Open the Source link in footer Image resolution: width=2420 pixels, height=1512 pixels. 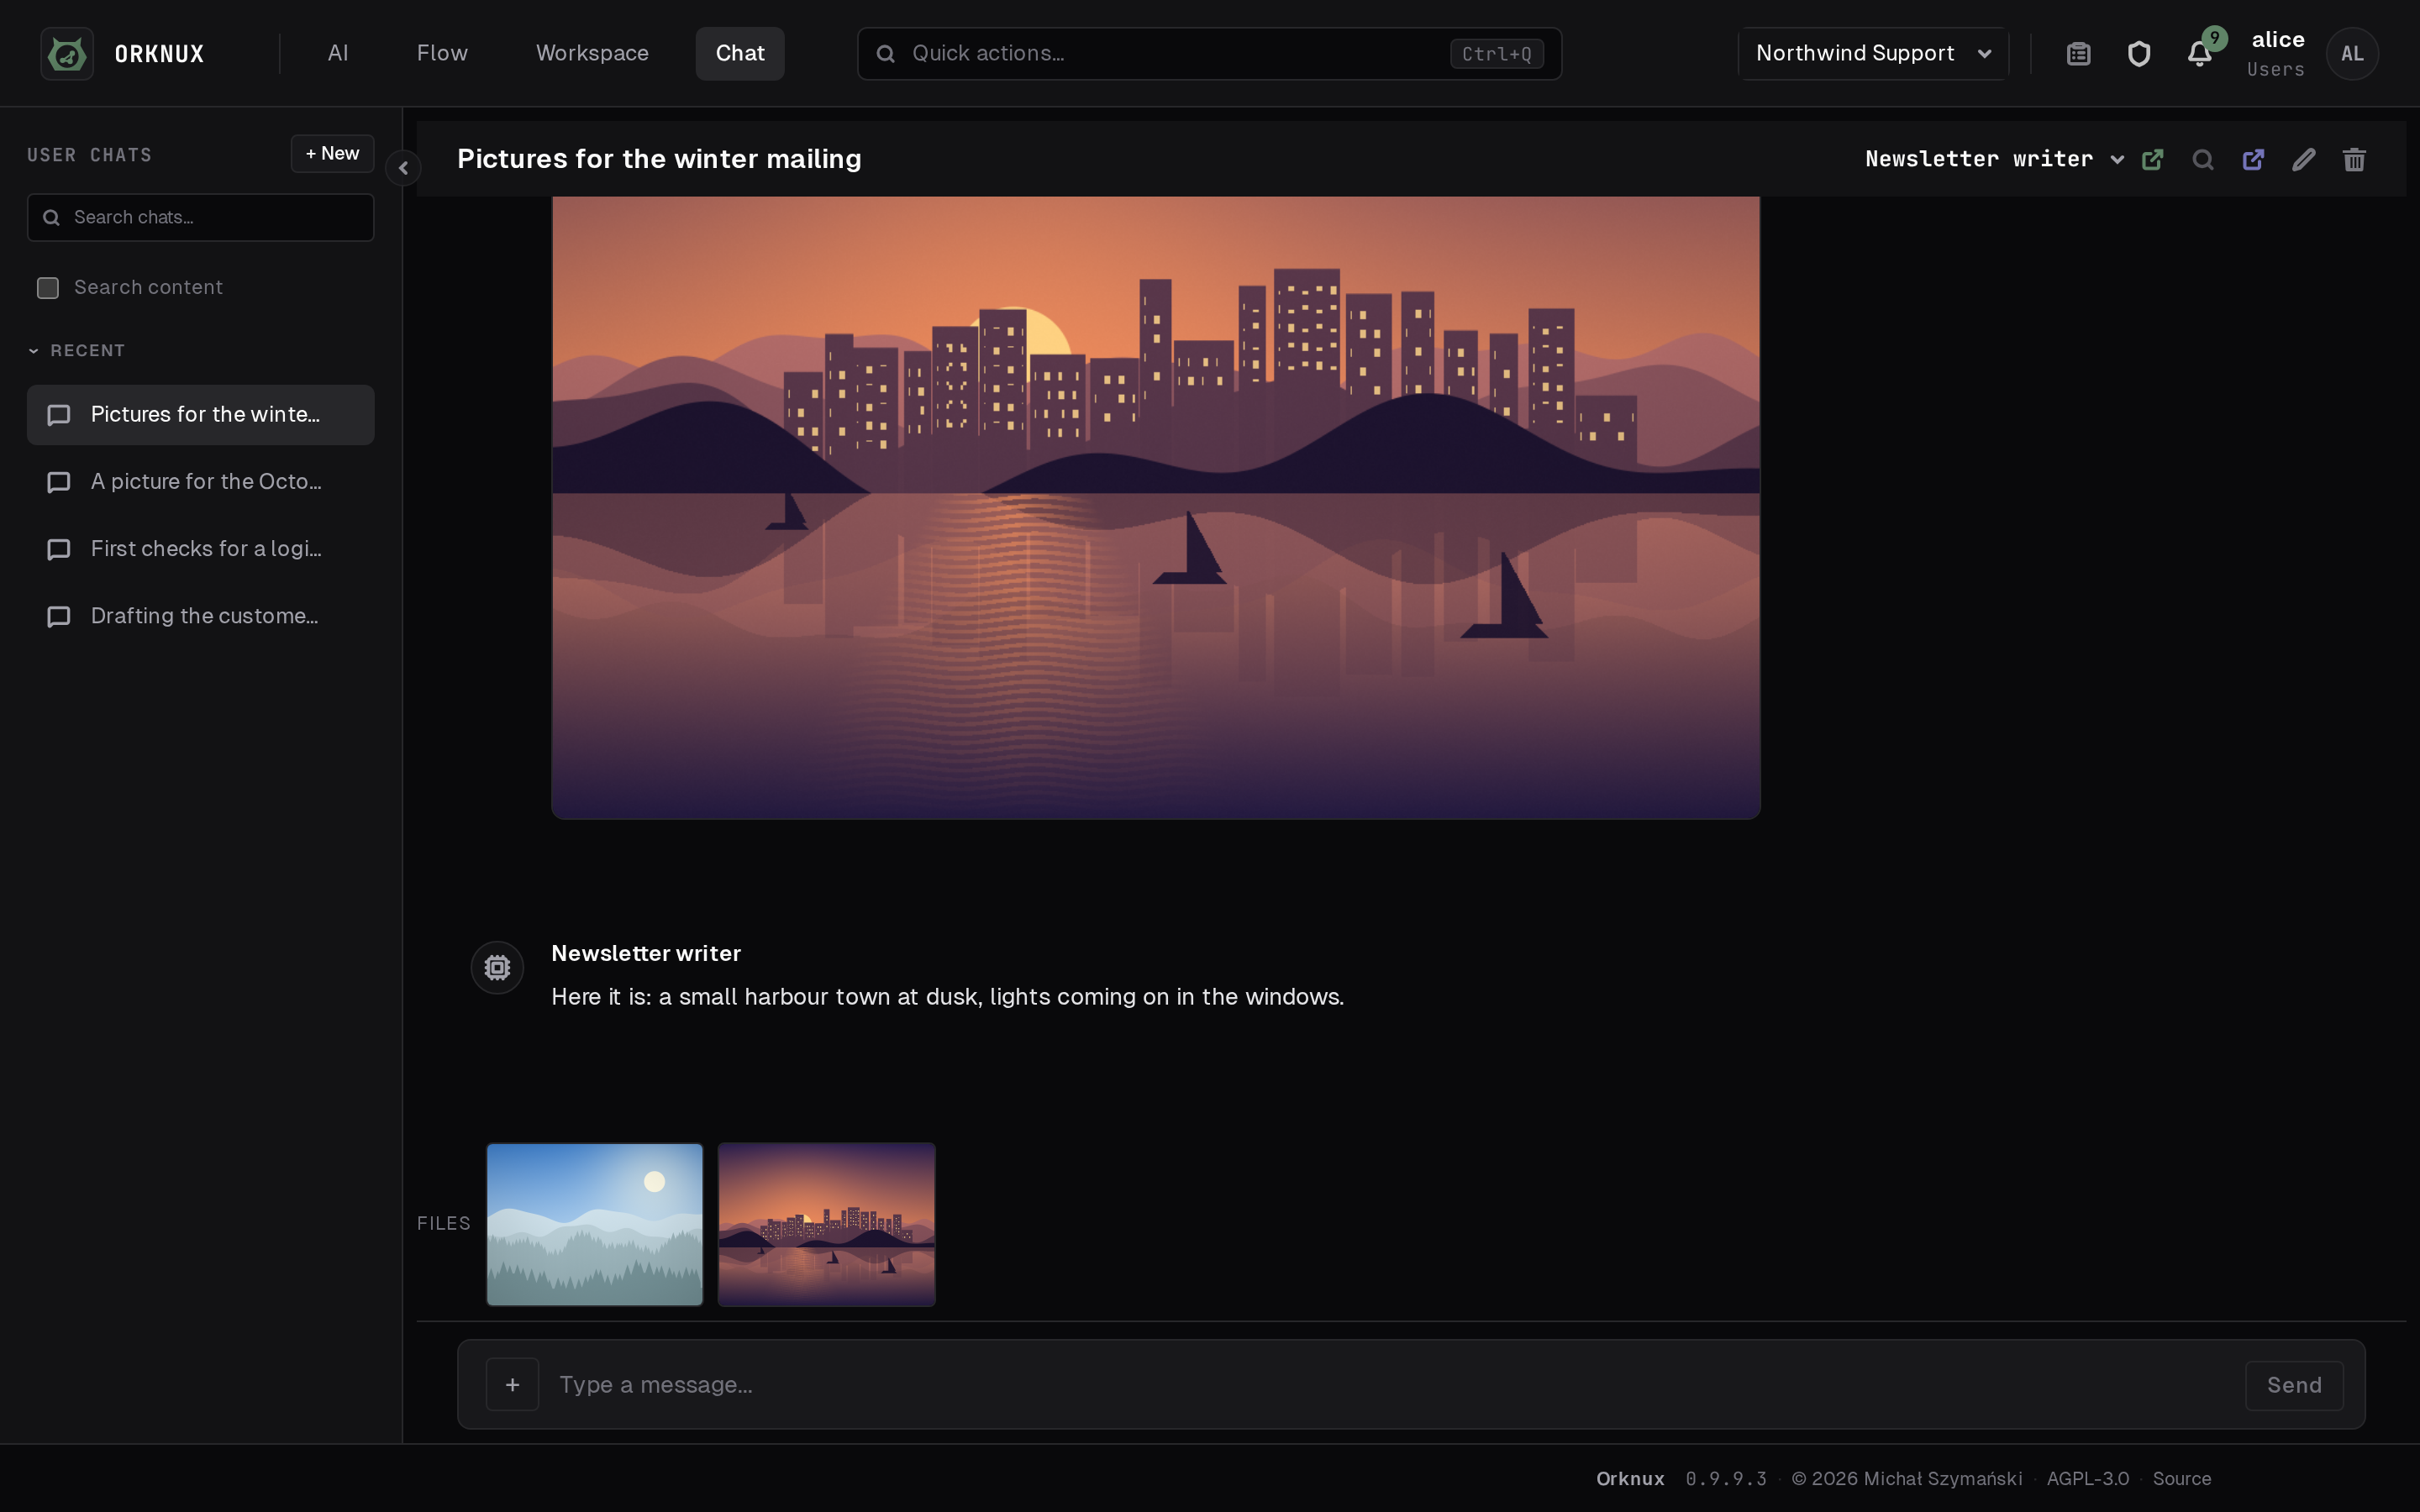click(2181, 1478)
